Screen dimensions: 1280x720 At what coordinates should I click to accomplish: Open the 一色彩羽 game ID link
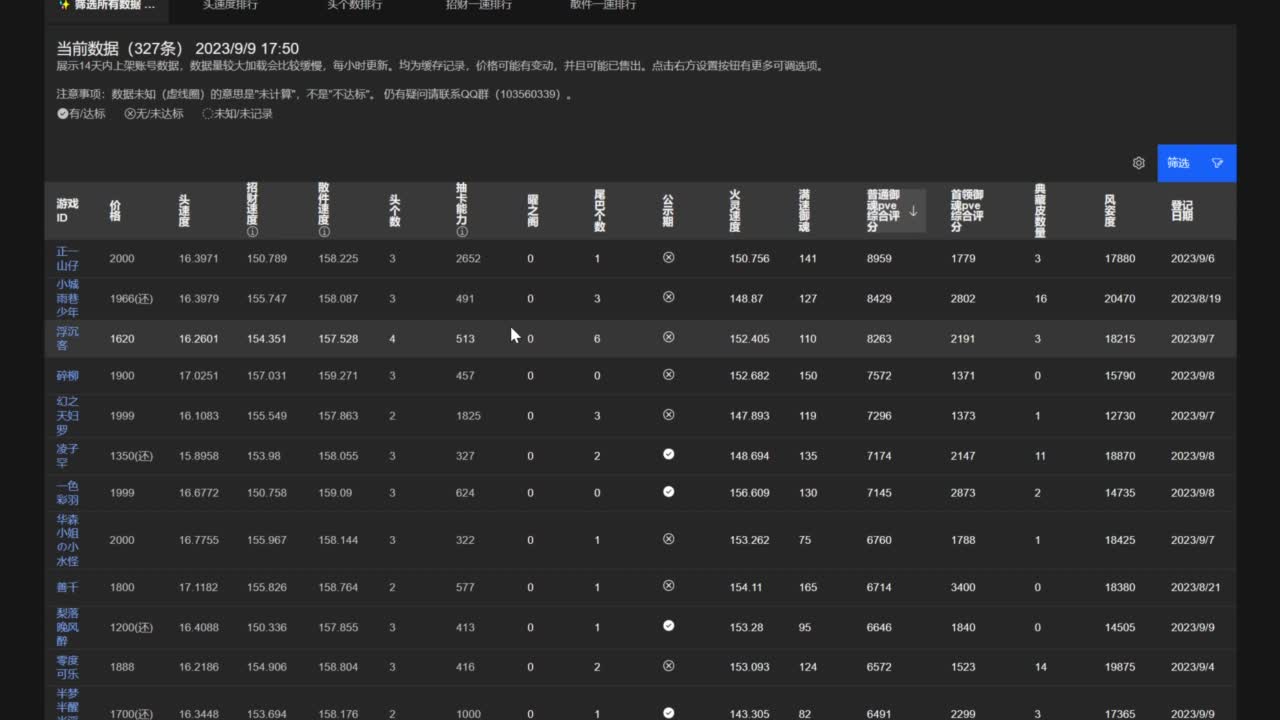[67, 493]
